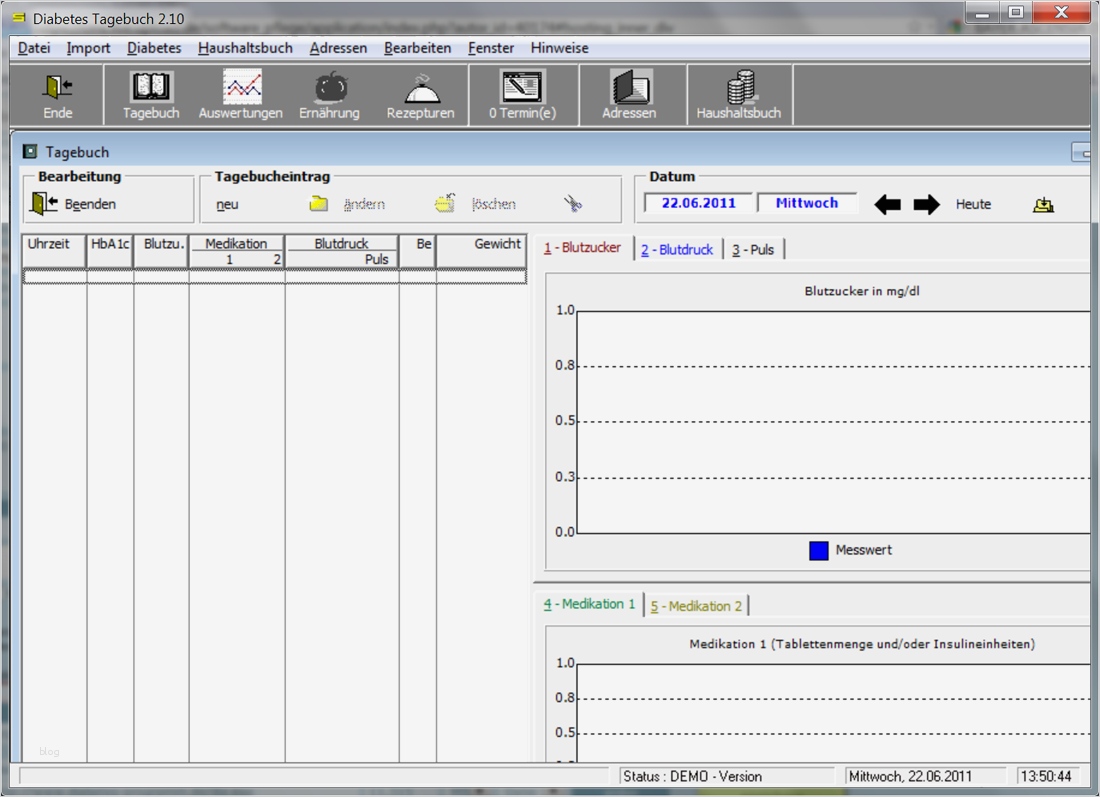The image size is (1100, 797).
Task: Select the 5 - Medikation 2 tab
Action: click(x=696, y=606)
